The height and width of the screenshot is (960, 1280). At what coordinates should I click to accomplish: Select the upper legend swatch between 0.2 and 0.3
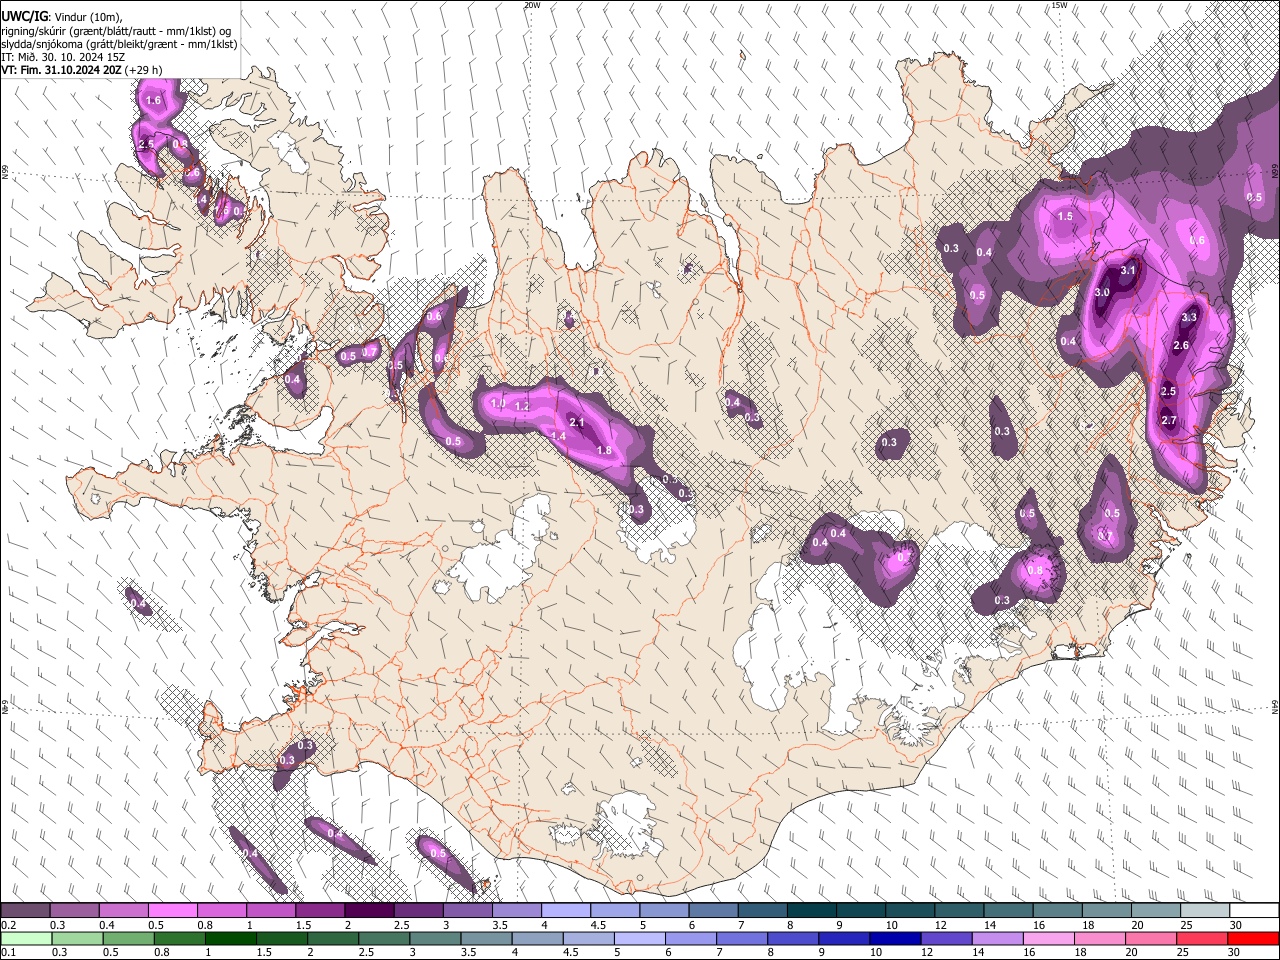click(25, 911)
